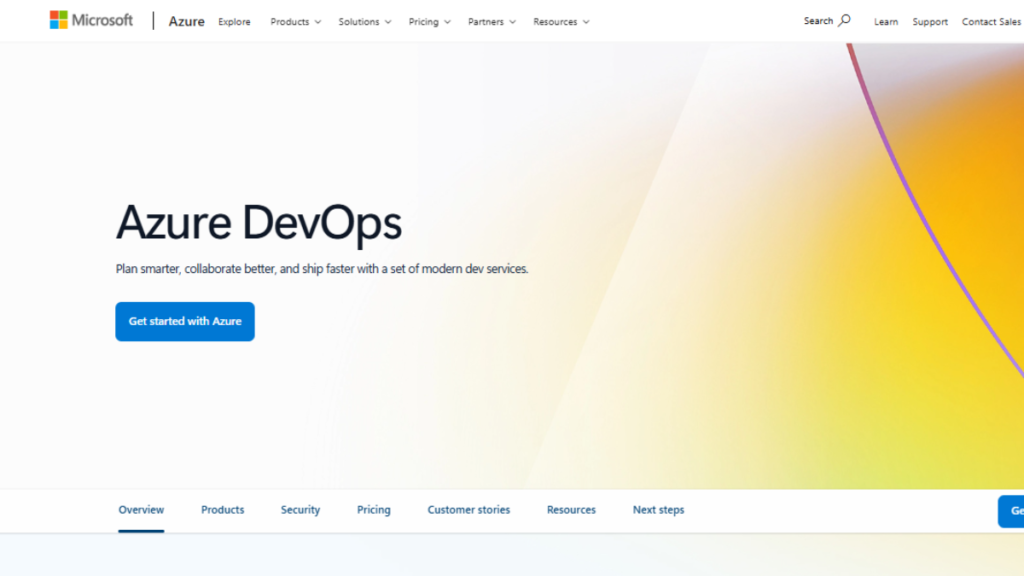The width and height of the screenshot is (1024, 576).
Task: Open the Customer stories tab
Action: 468,510
